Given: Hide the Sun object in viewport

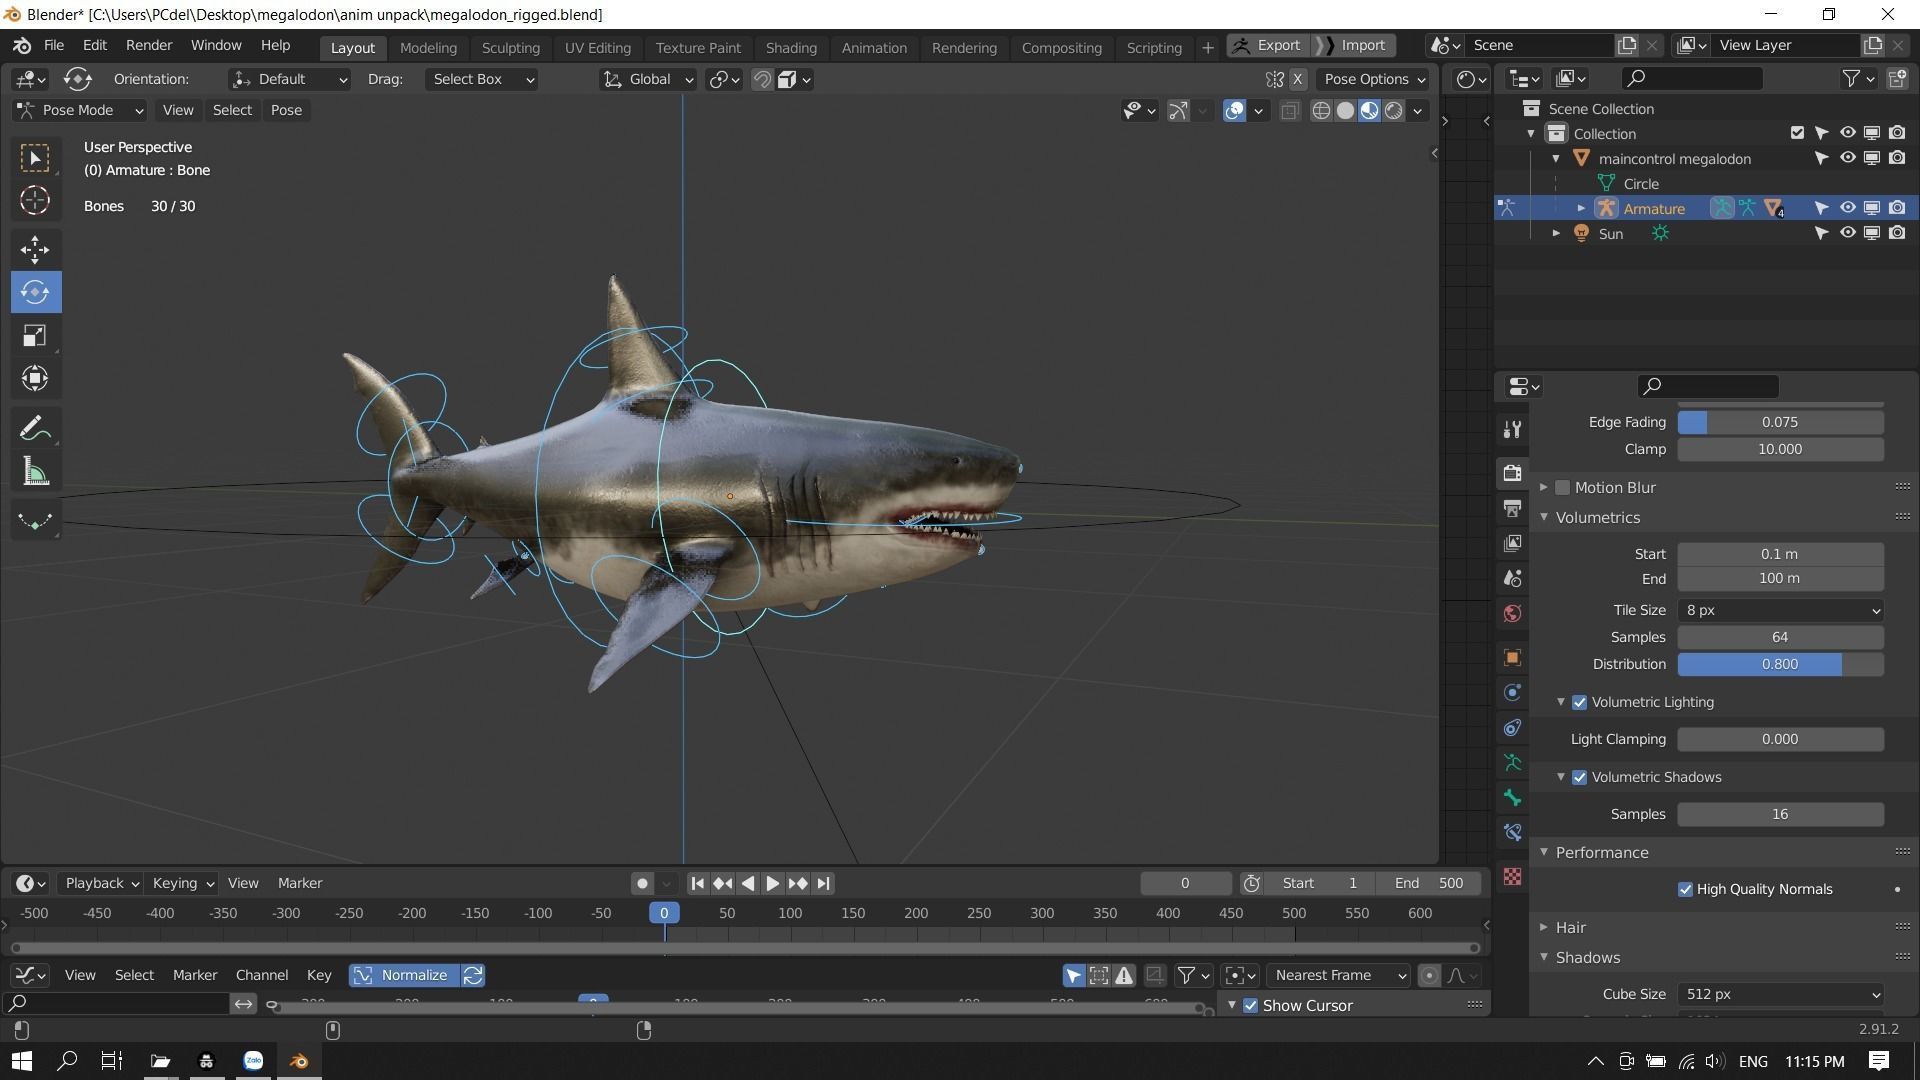Looking at the screenshot, I should click(1847, 233).
